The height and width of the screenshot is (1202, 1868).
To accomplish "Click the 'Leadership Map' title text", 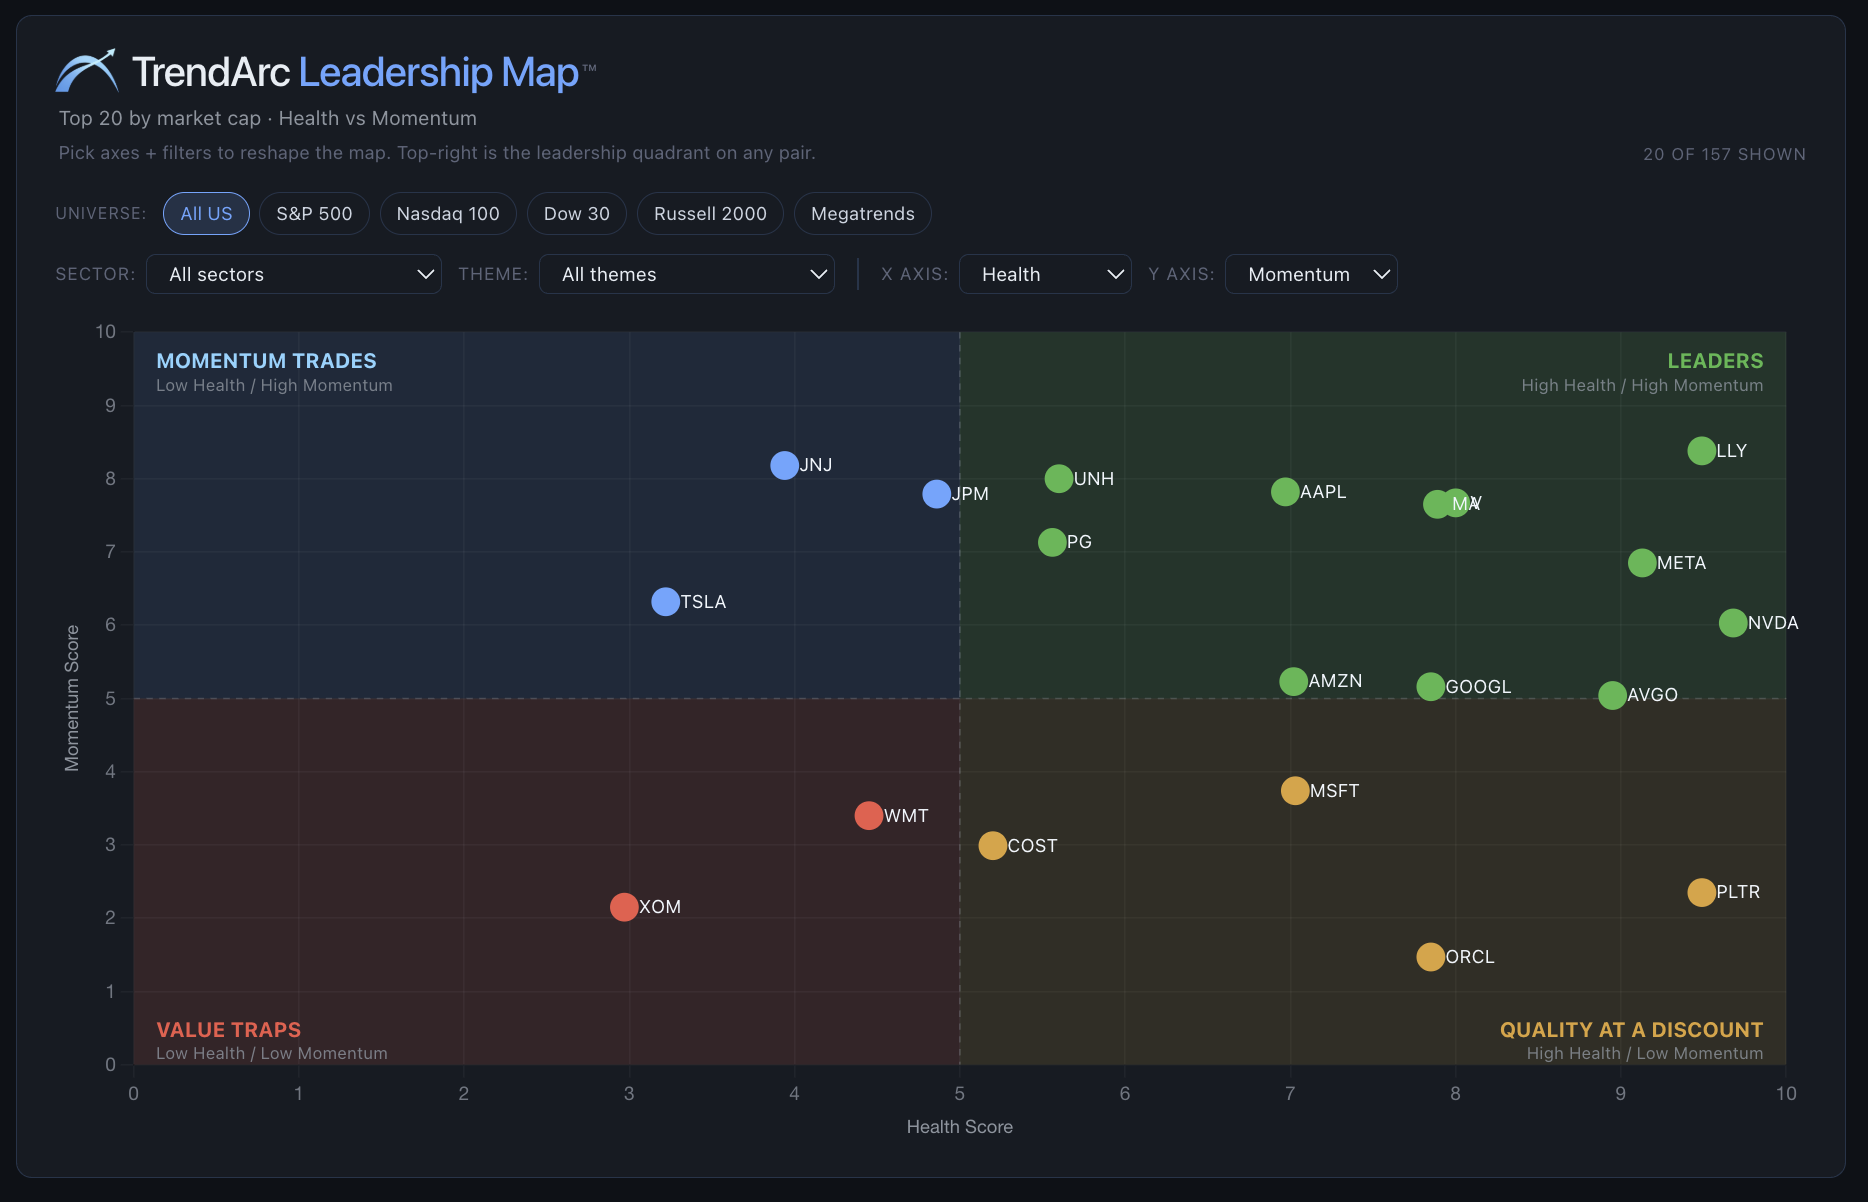I will click(x=439, y=72).
